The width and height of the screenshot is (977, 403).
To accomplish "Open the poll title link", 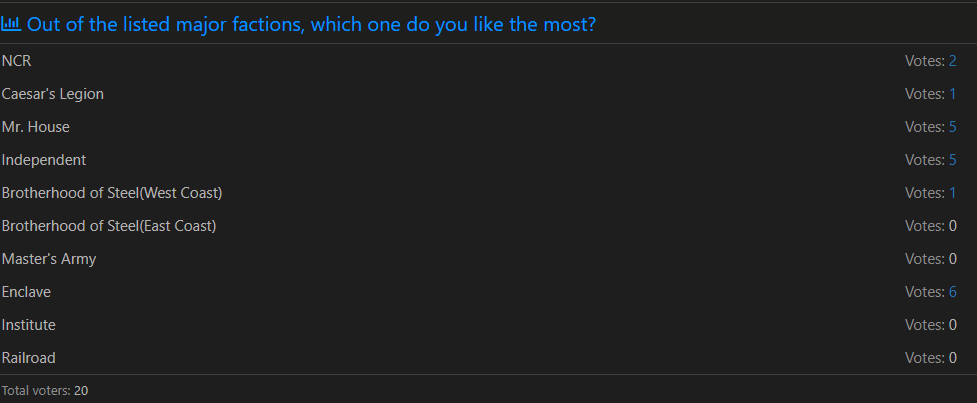I will (x=312, y=25).
